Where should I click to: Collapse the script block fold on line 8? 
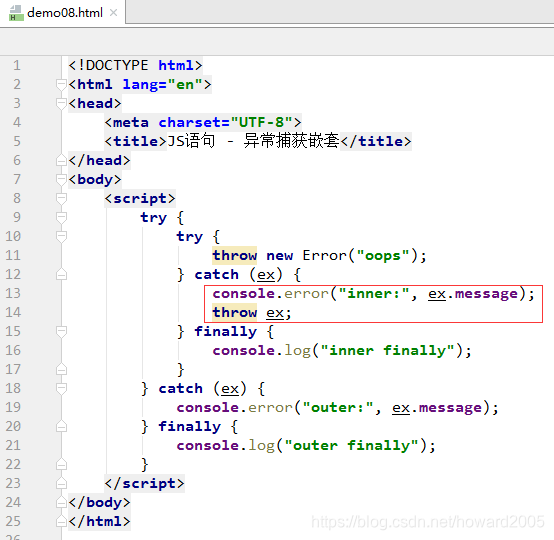(61, 199)
